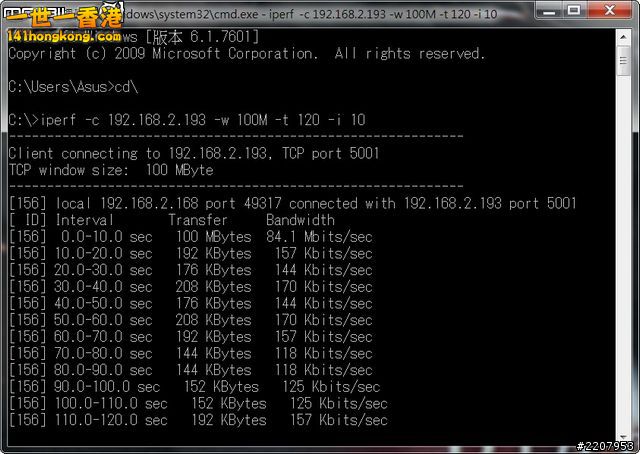Click the cmd.exe title bar text
This screenshot has height=454, width=640.
coord(330,14)
